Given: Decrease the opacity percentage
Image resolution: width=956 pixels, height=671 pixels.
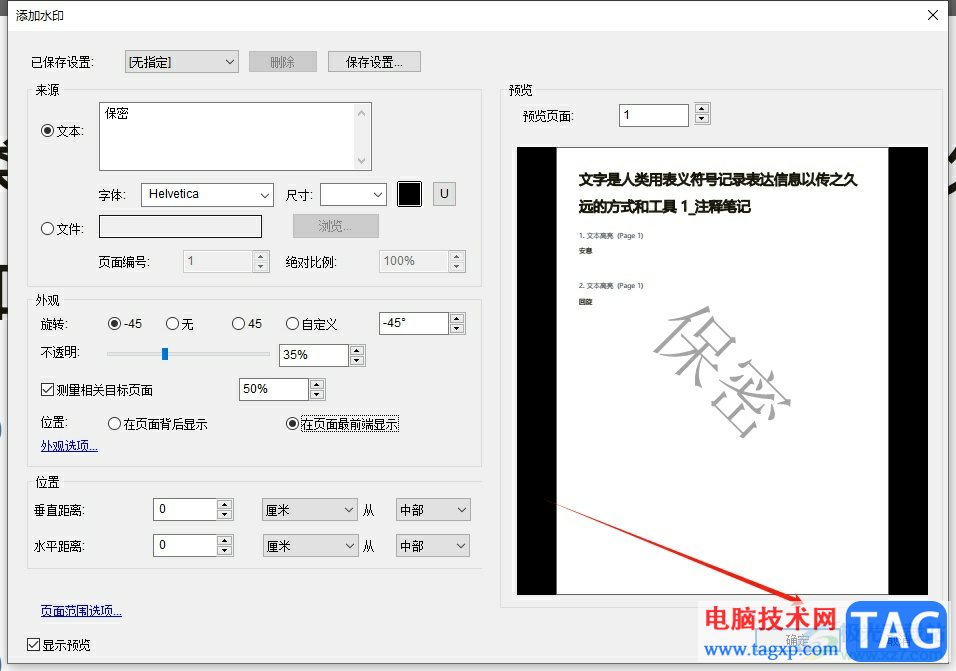Looking at the screenshot, I should 357,361.
